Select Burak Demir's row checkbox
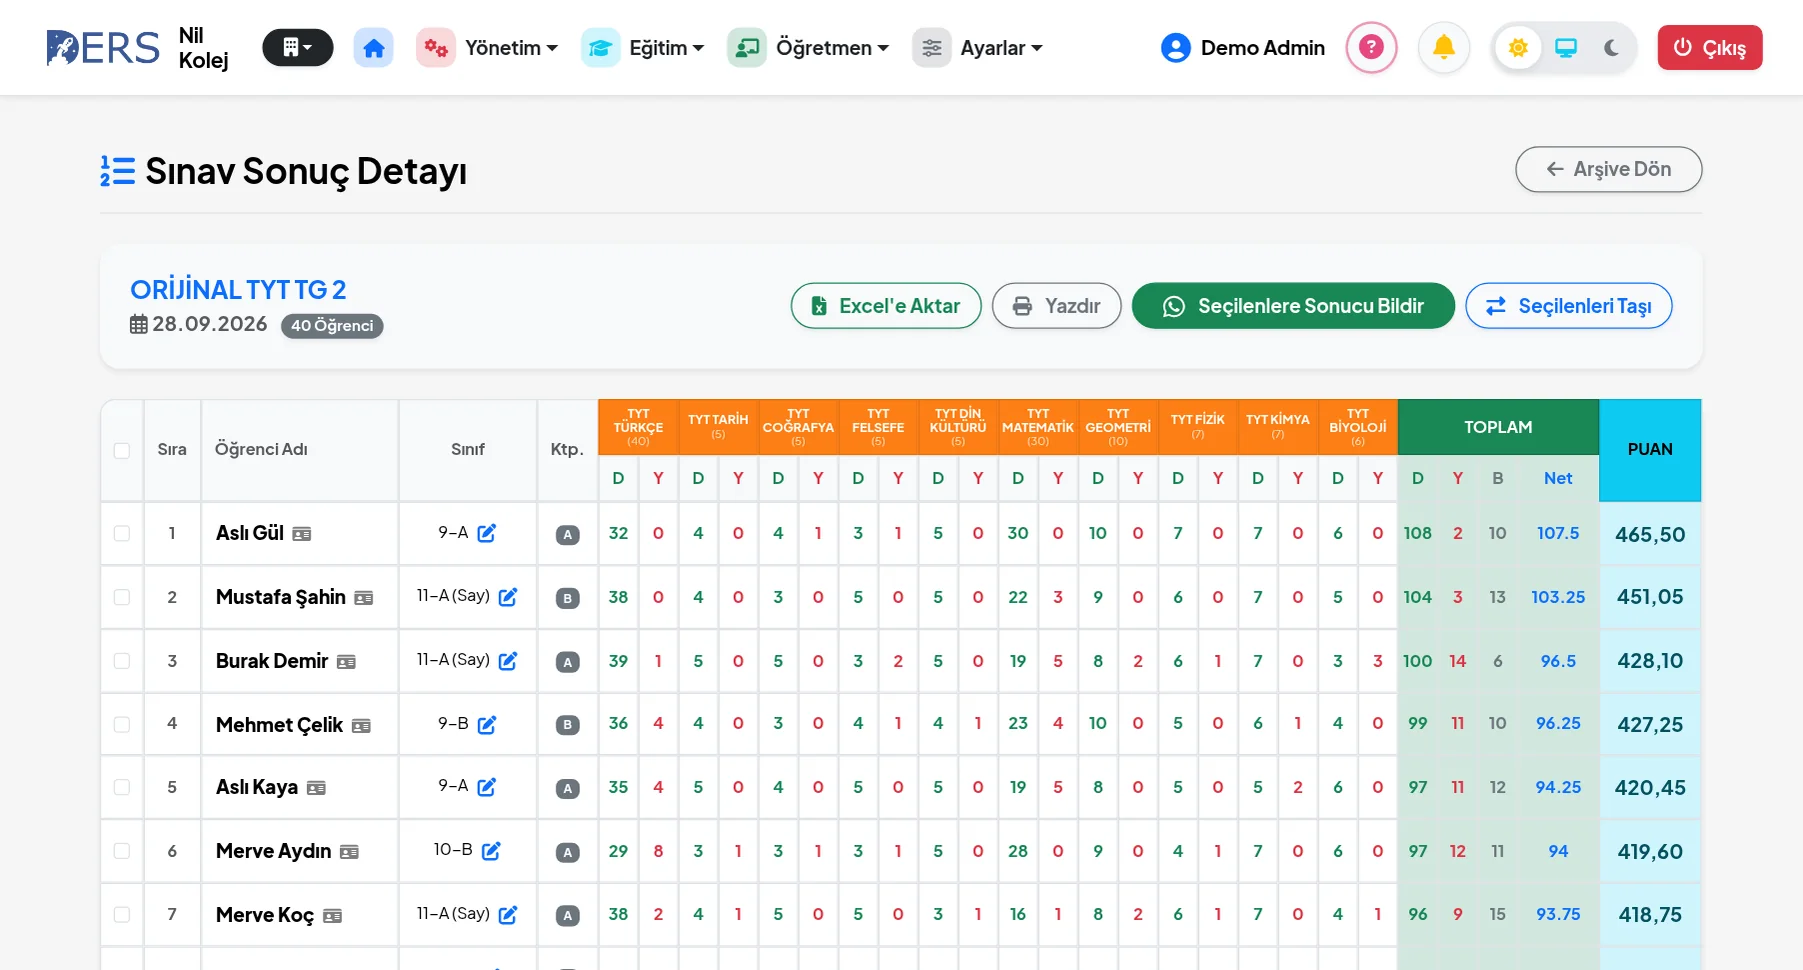This screenshot has width=1803, height=970. click(x=122, y=661)
